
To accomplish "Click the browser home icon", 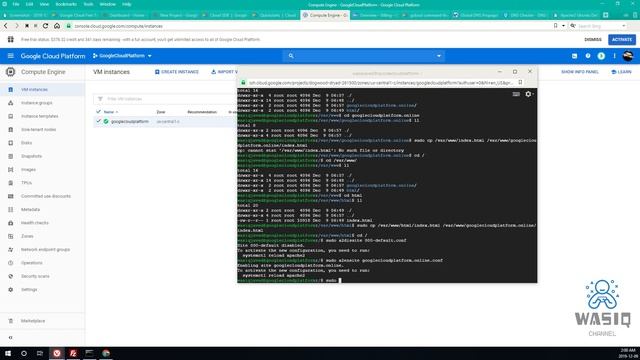I will [57, 26].
